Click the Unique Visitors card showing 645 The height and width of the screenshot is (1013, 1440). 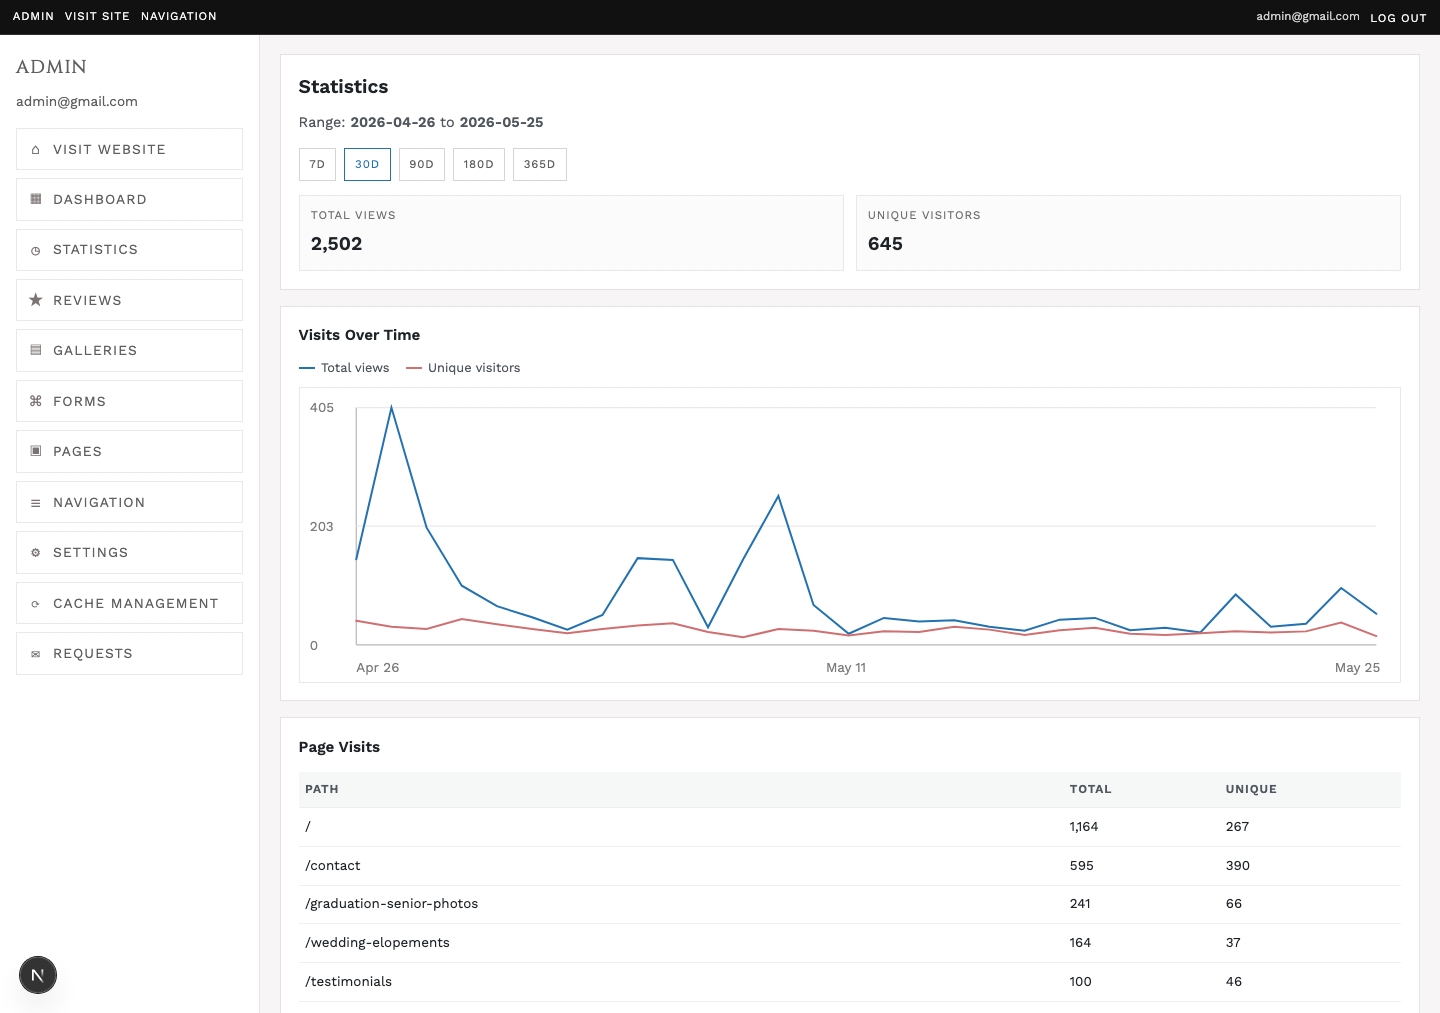[x=1128, y=233]
